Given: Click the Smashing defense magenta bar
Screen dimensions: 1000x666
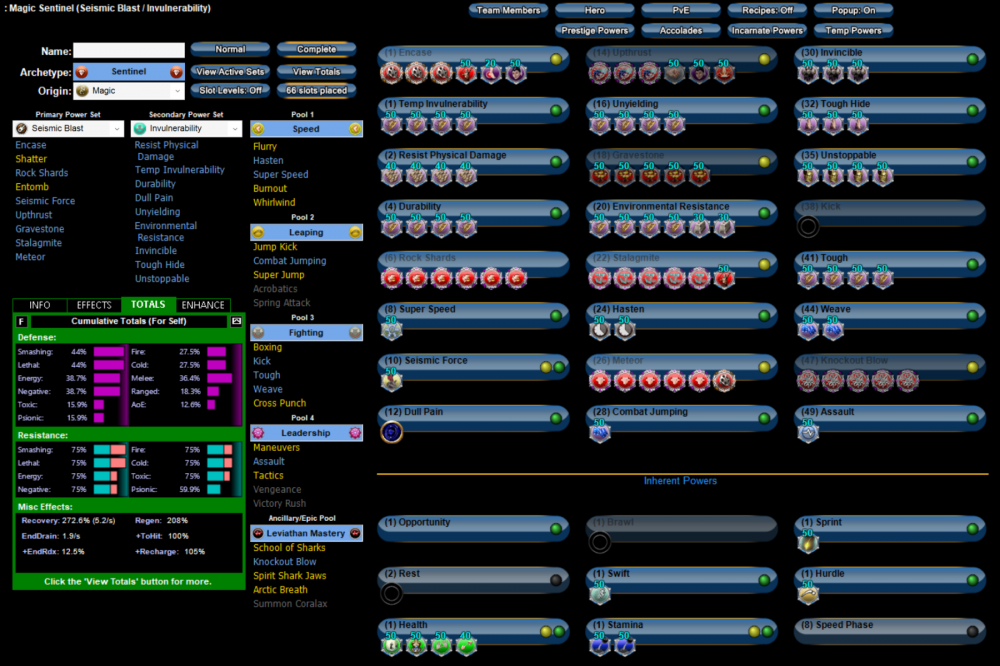Looking at the screenshot, I should point(107,352).
